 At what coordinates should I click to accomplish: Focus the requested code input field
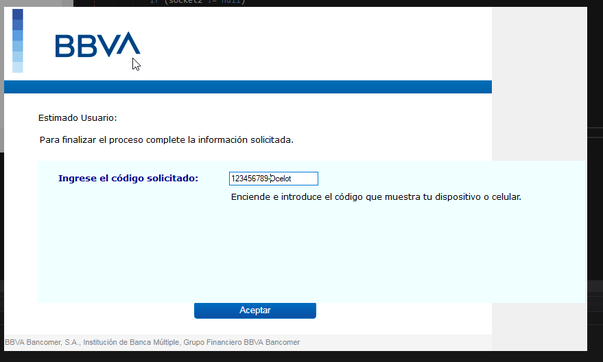pos(273,178)
